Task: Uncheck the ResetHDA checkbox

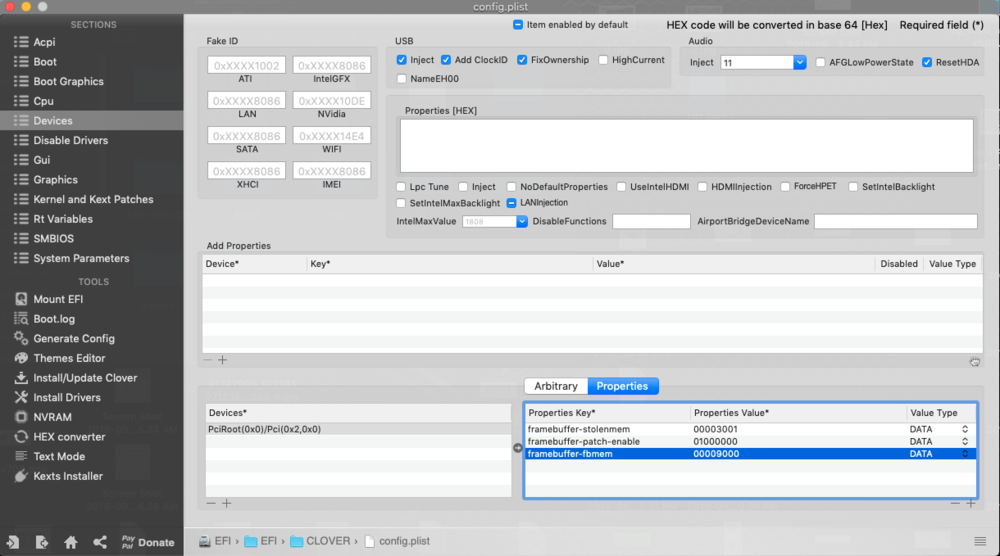Action: pyautogui.click(x=927, y=62)
